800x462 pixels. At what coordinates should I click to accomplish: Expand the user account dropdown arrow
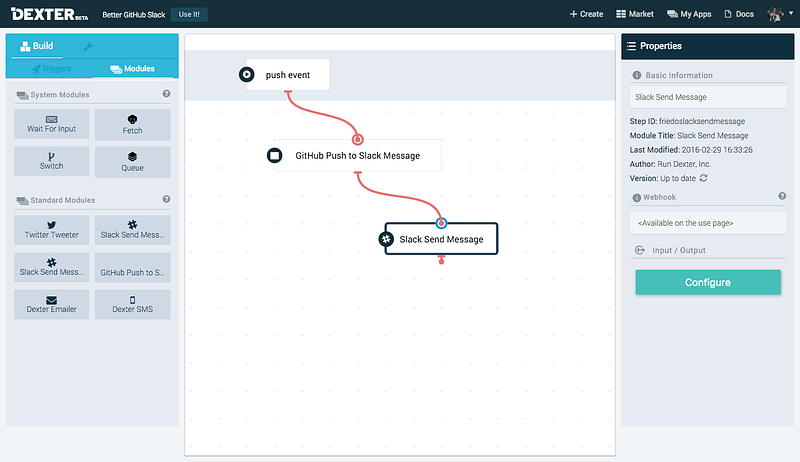pos(791,14)
